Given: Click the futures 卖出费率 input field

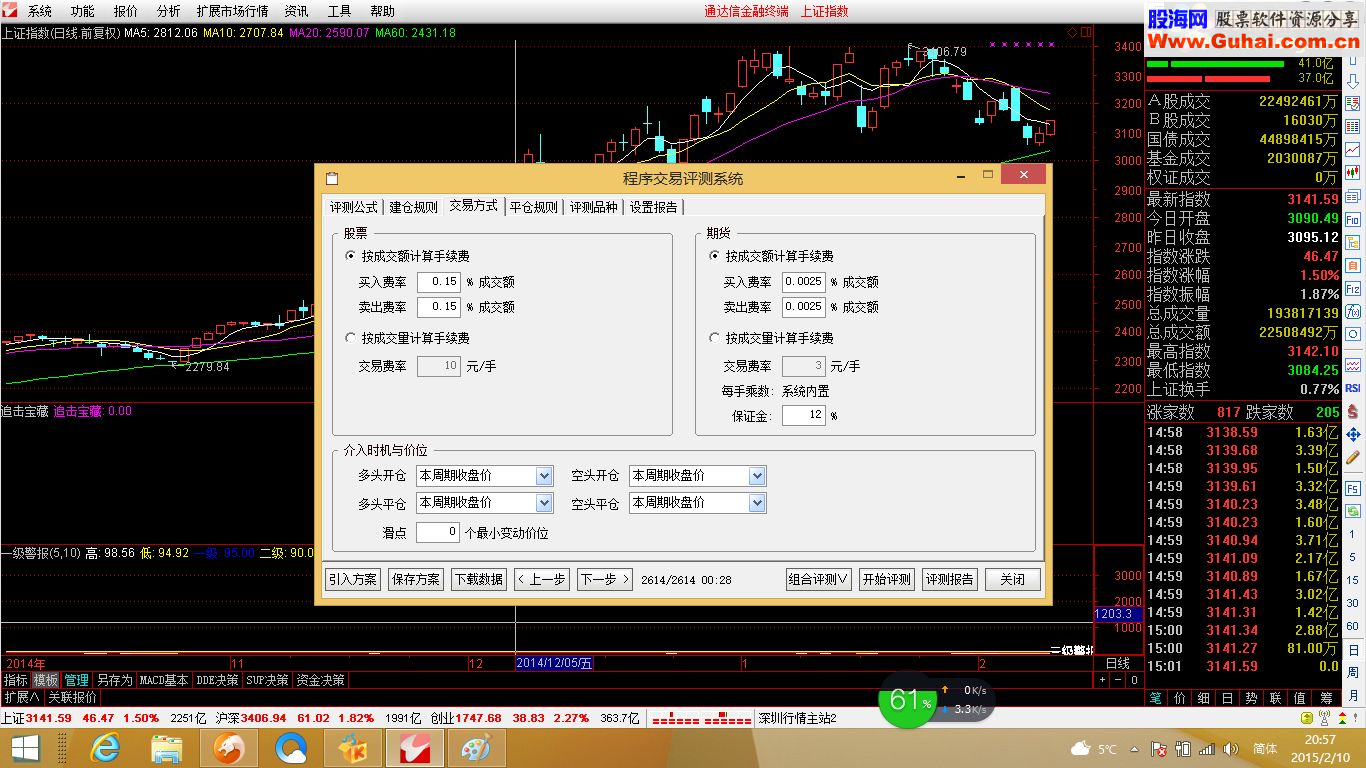Looking at the screenshot, I should coord(803,307).
